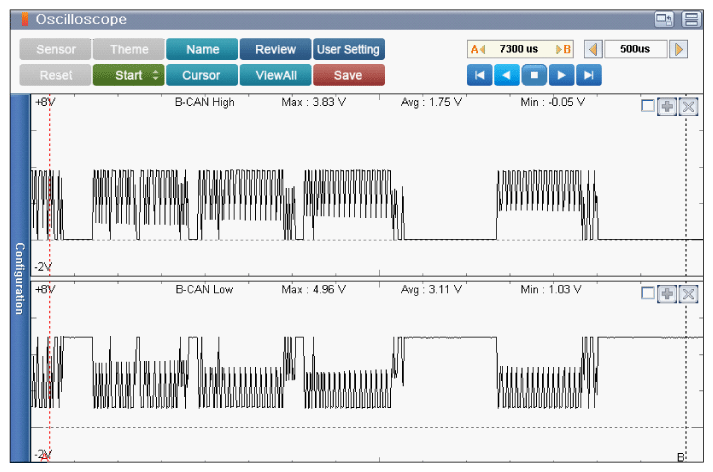Skip to the first recorded frame
This screenshot has width=713, height=472.
coord(480,75)
